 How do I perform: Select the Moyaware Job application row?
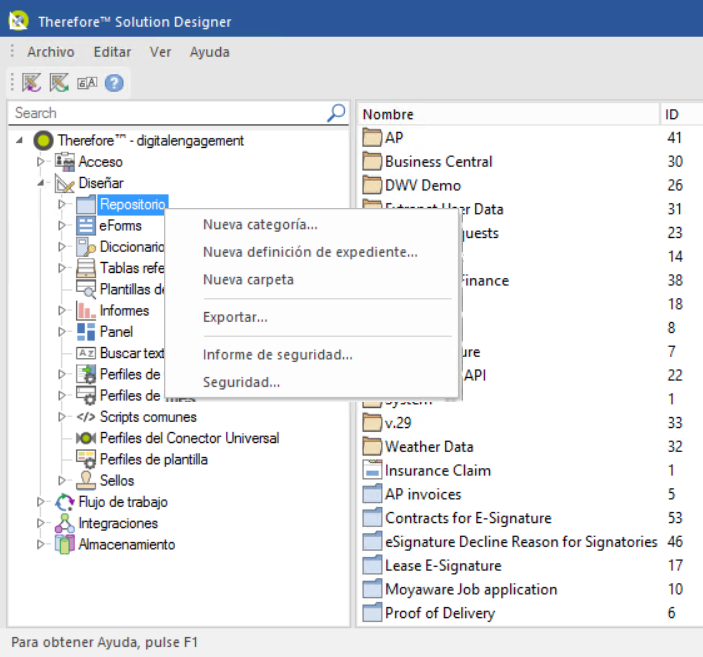531,589
